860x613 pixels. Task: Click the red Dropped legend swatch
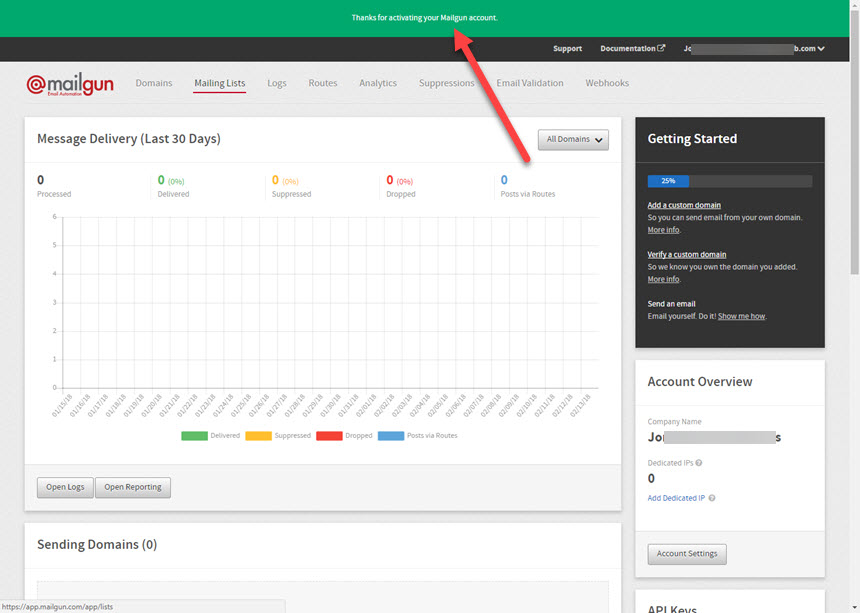click(329, 436)
